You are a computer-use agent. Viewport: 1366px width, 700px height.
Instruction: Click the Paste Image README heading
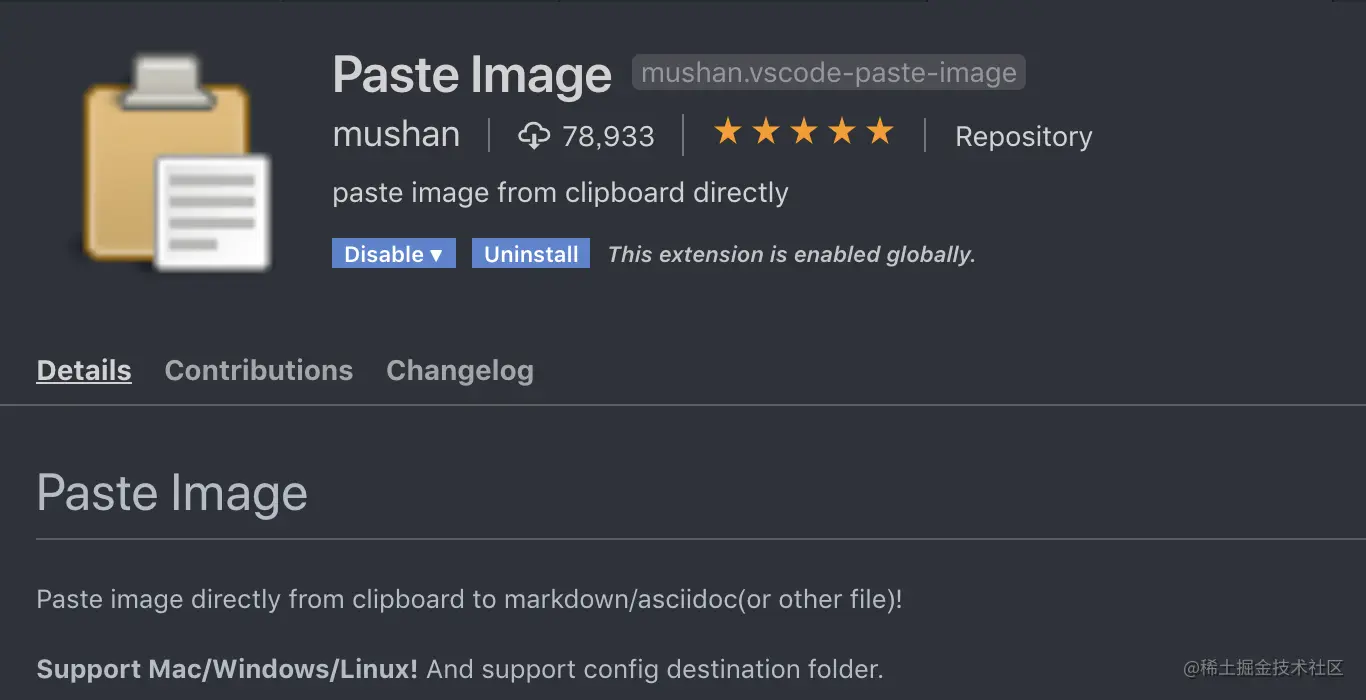coord(172,493)
